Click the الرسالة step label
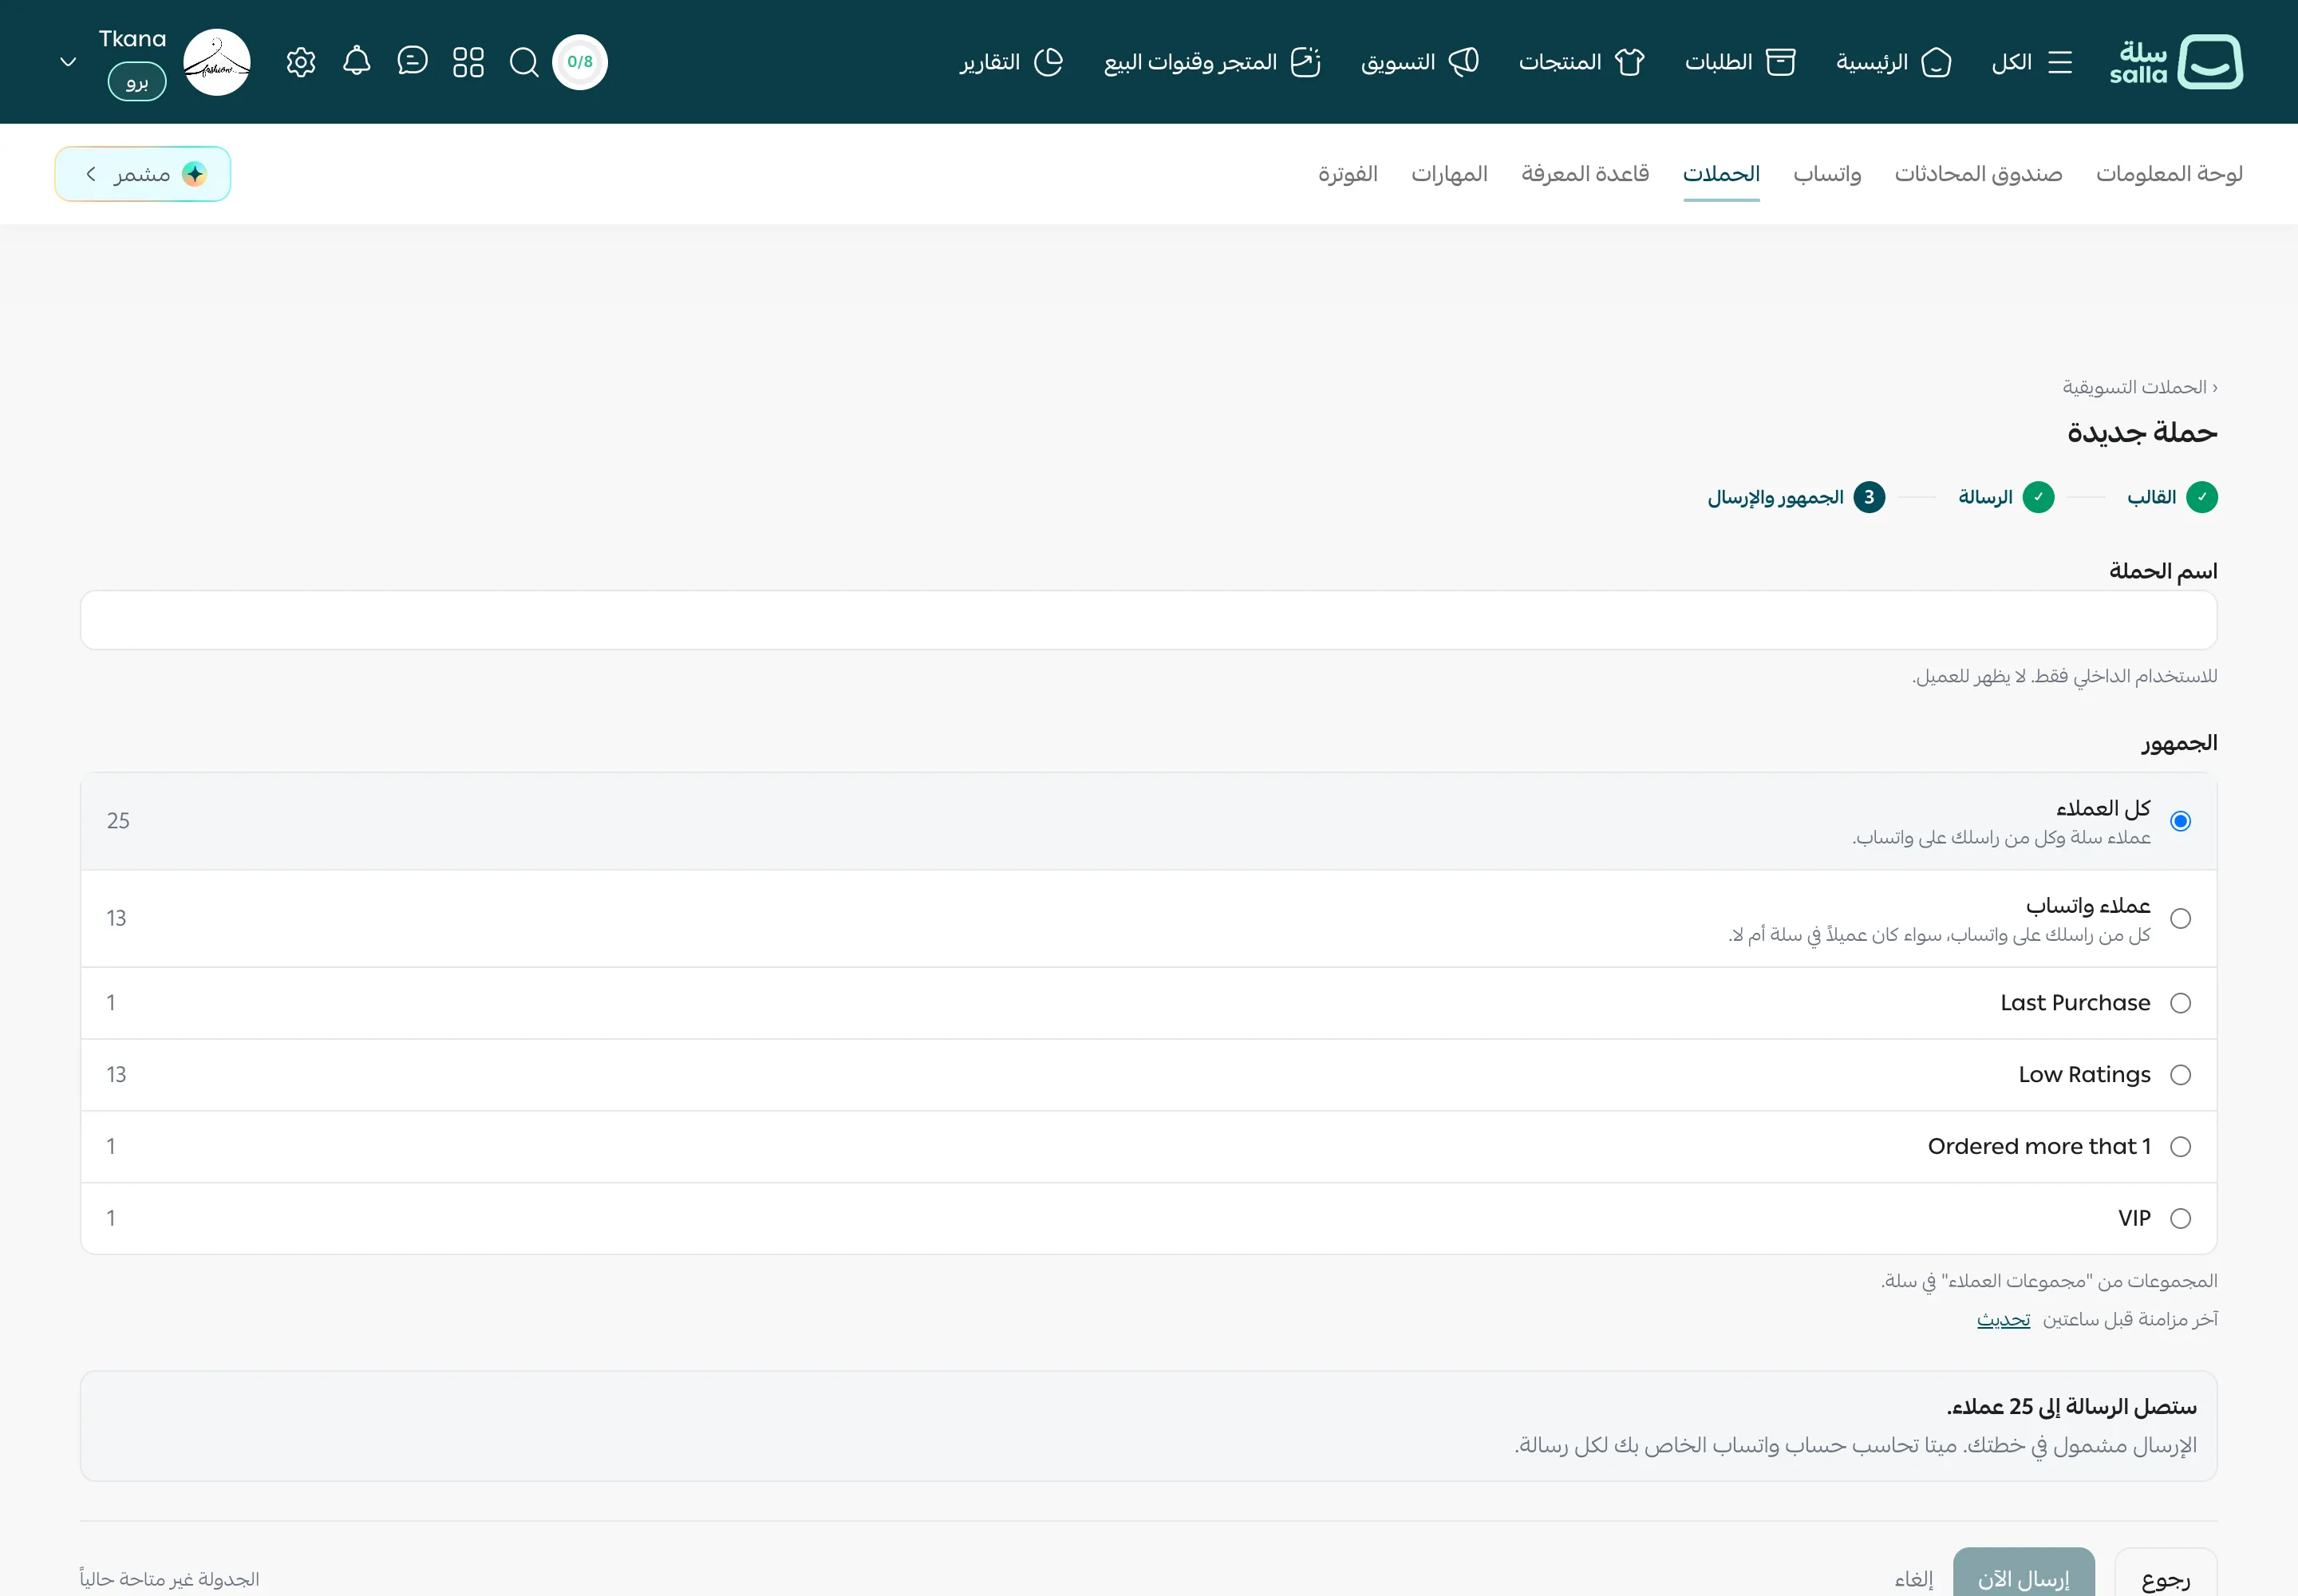Viewport: 2298px width, 1596px height. coord(1985,497)
